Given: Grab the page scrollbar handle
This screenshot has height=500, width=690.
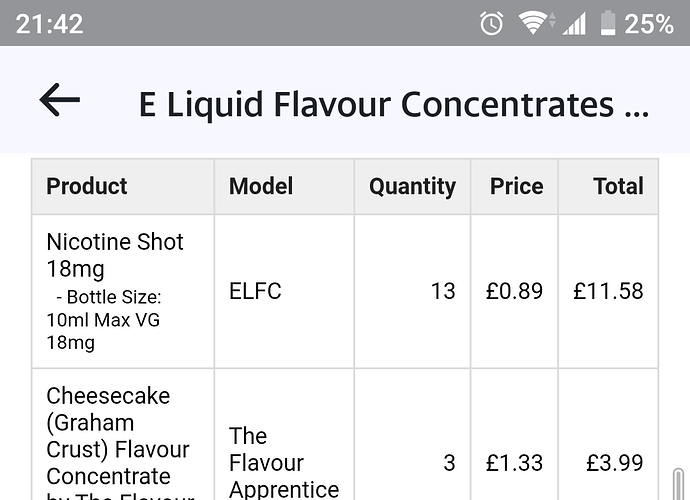Looking at the screenshot, I should [679, 484].
